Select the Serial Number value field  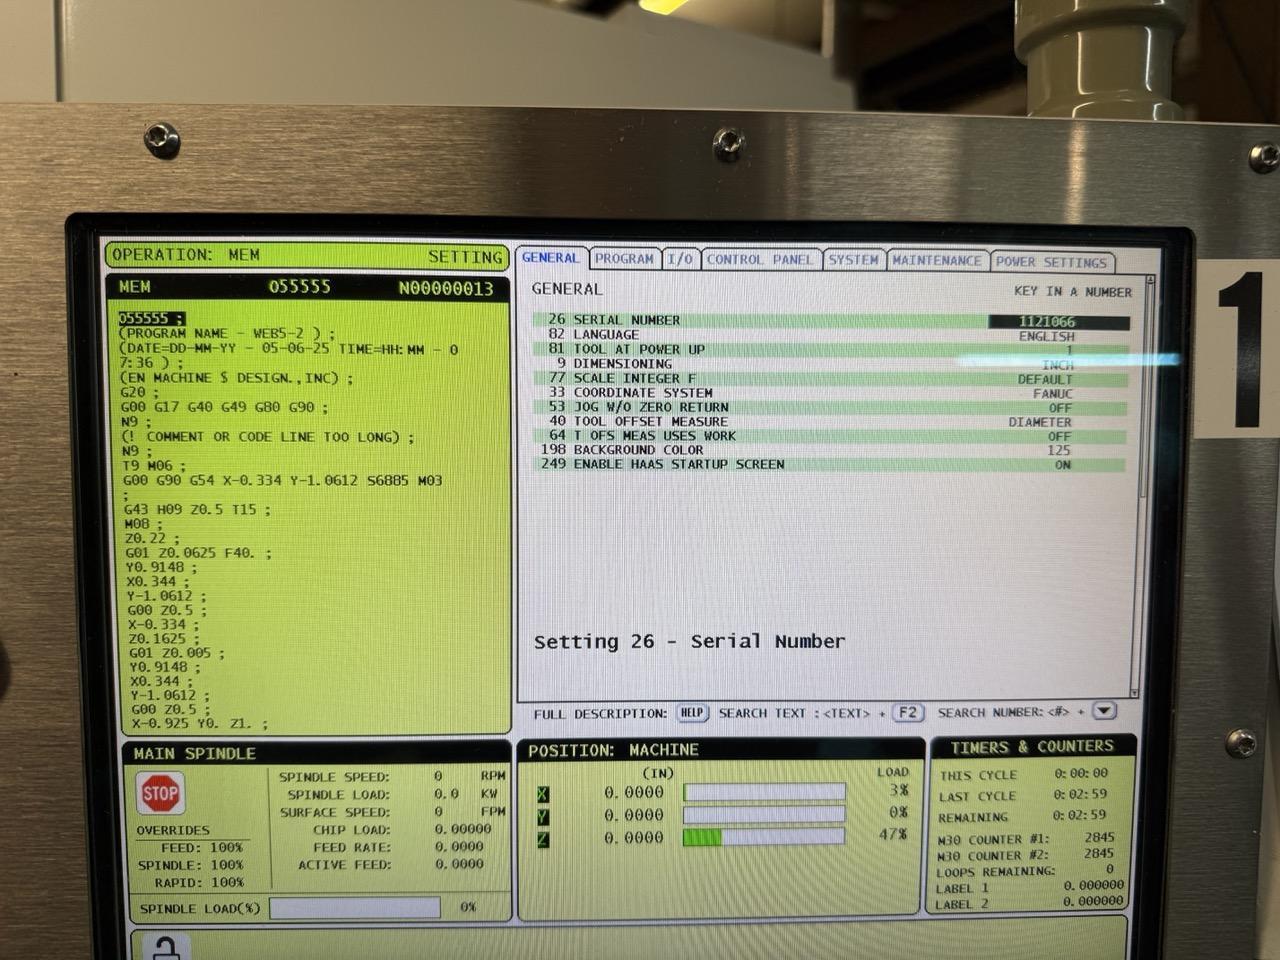1058,322
